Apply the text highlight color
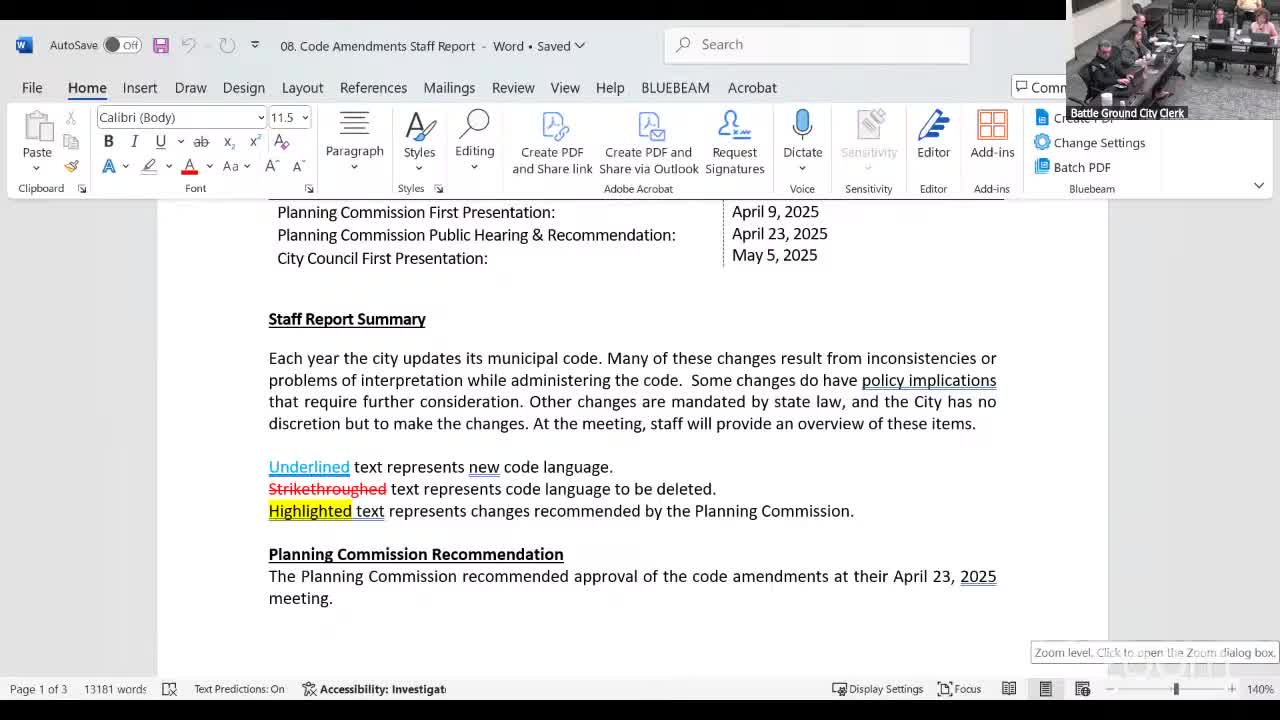The width and height of the screenshot is (1280, 720). tap(150, 166)
